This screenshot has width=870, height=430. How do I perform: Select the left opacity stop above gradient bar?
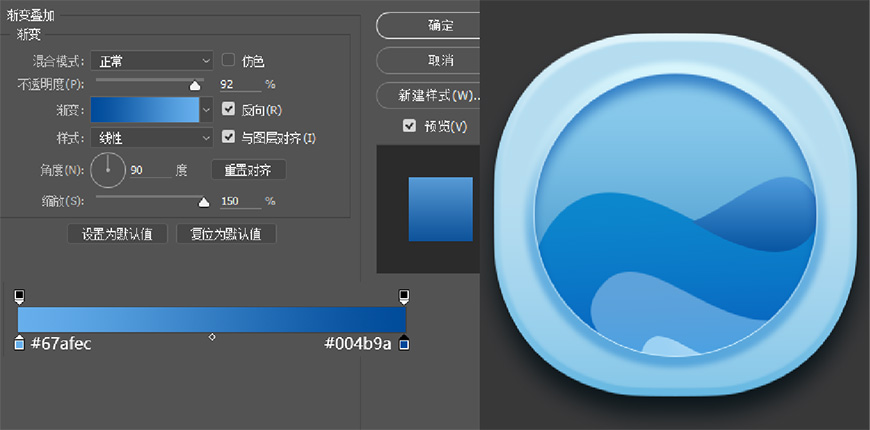[19, 297]
